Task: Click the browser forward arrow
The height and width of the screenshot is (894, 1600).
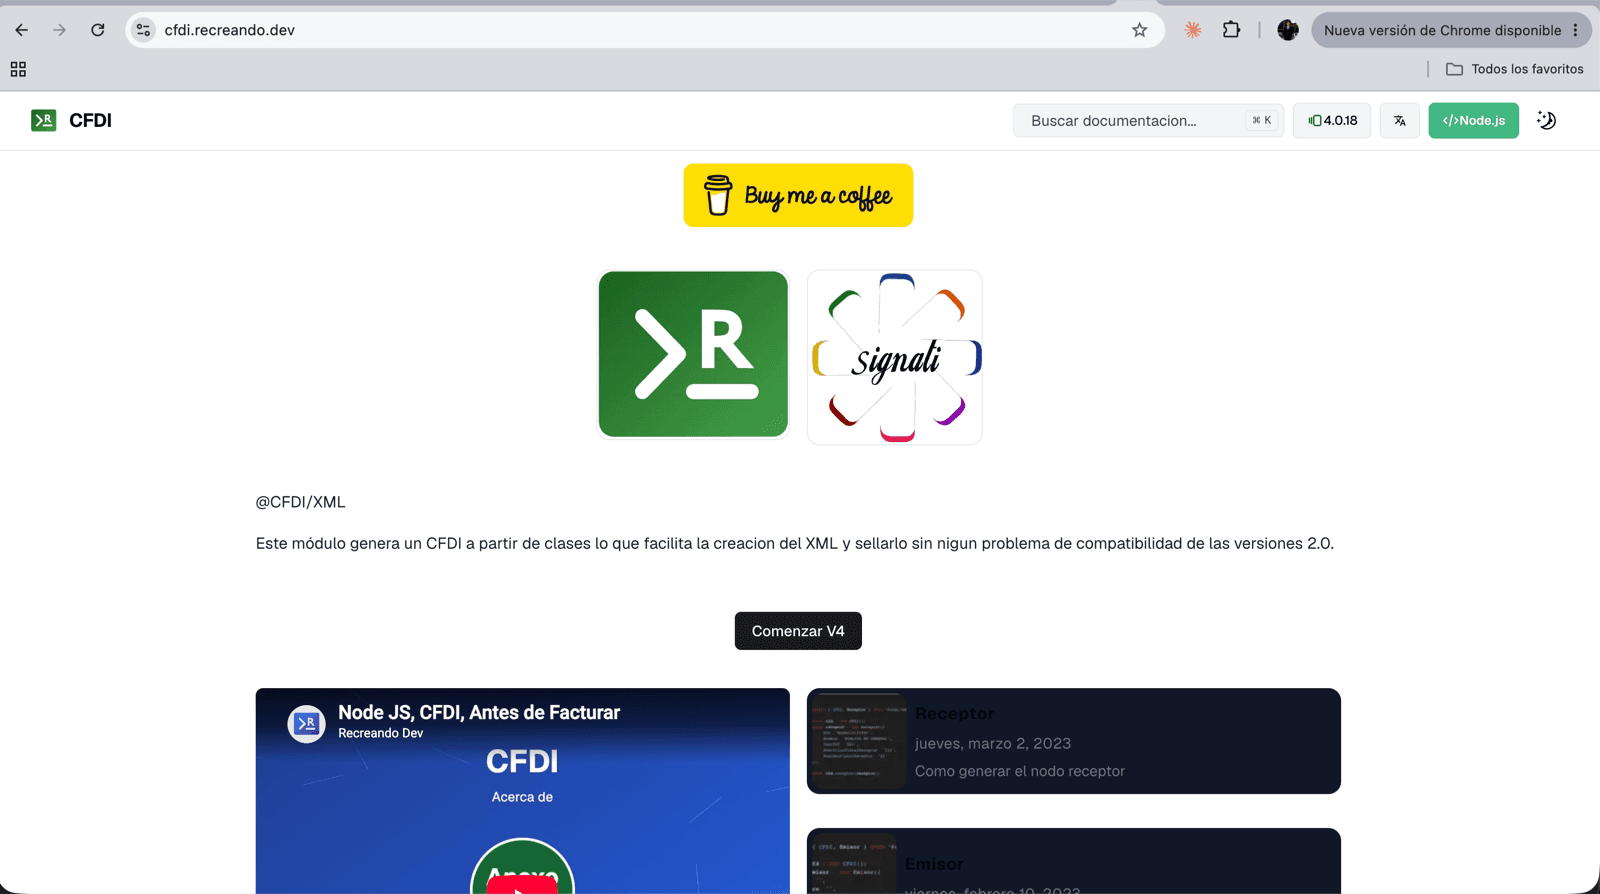Action: pos(60,30)
